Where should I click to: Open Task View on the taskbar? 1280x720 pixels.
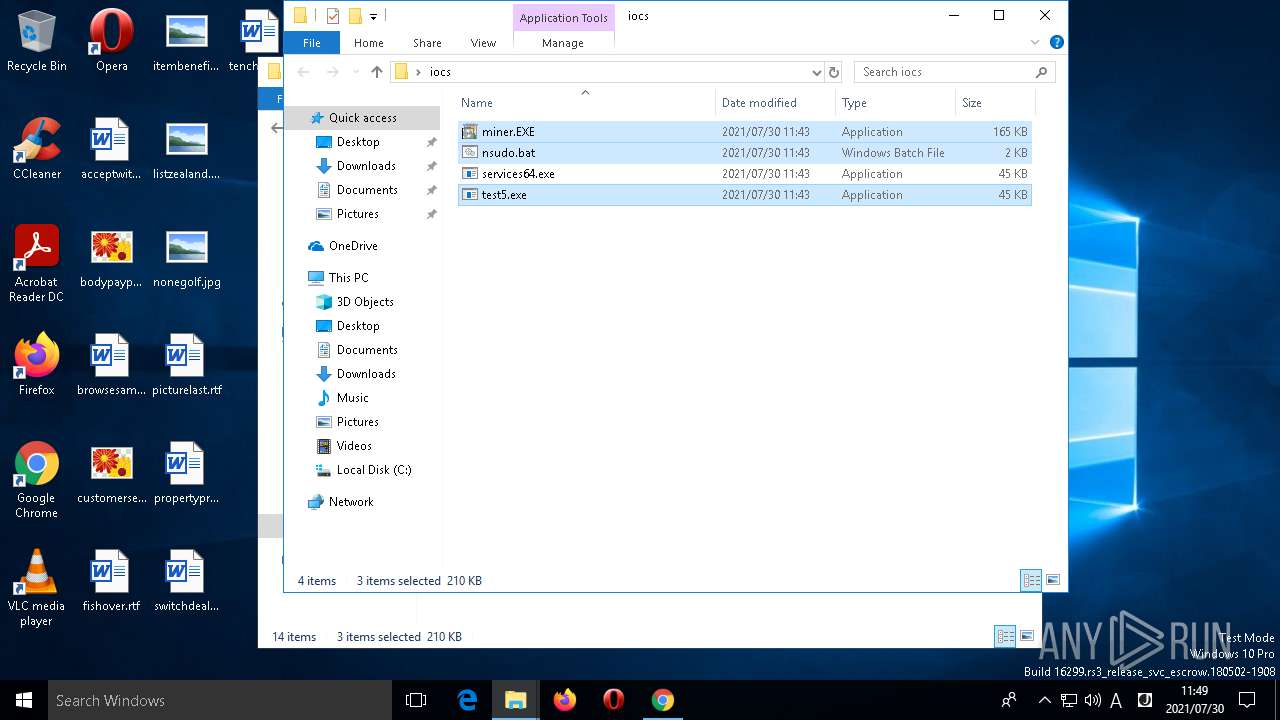pyautogui.click(x=416, y=700)
